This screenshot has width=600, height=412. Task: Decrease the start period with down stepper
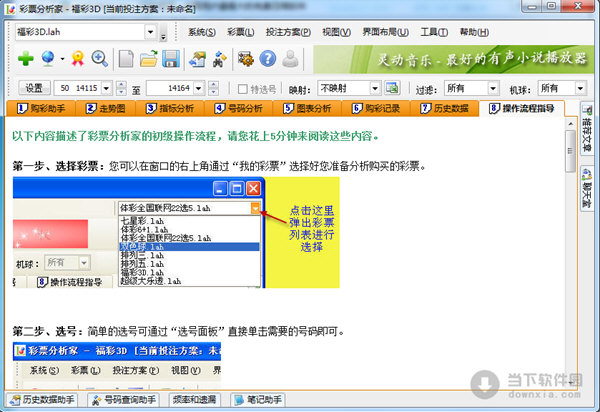click(121, 92)
